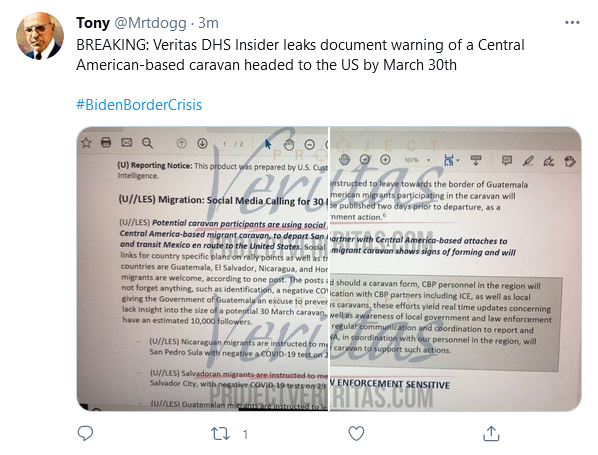
Task: Open the right document image
Action: tap(455, 269)
